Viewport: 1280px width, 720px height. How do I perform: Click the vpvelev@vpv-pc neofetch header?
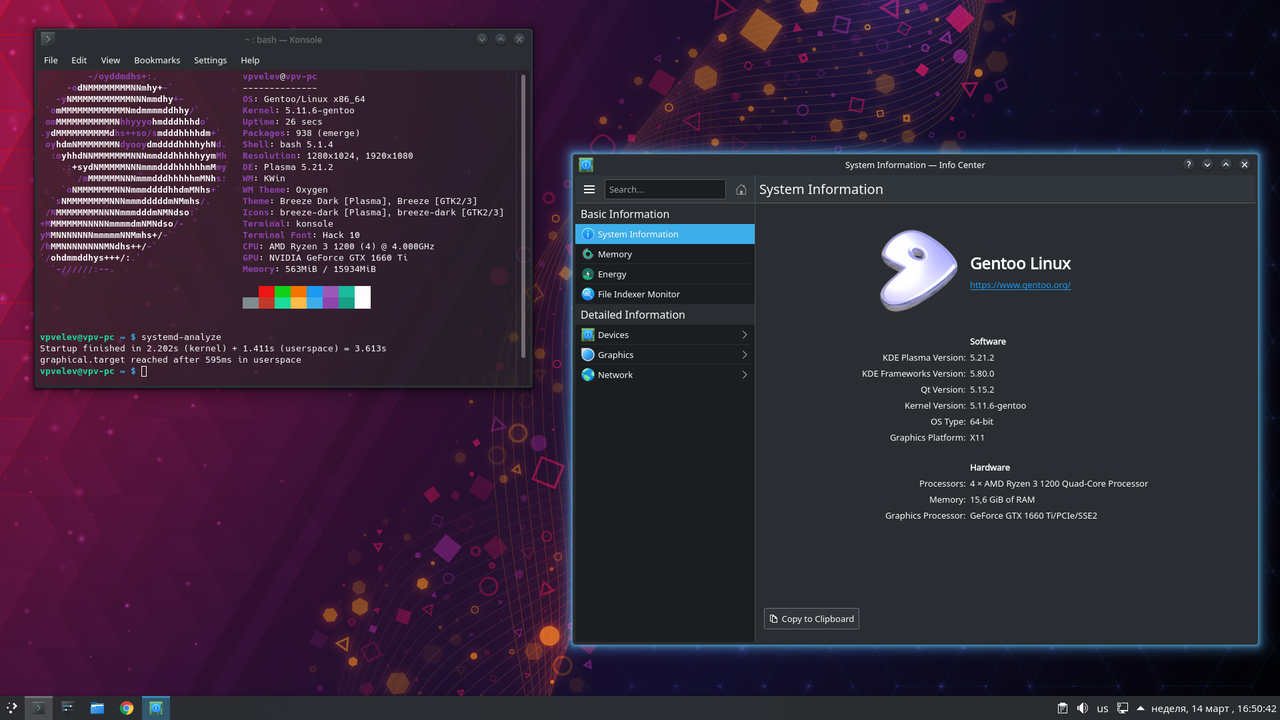pyautogui.click(x=280, y=76)
